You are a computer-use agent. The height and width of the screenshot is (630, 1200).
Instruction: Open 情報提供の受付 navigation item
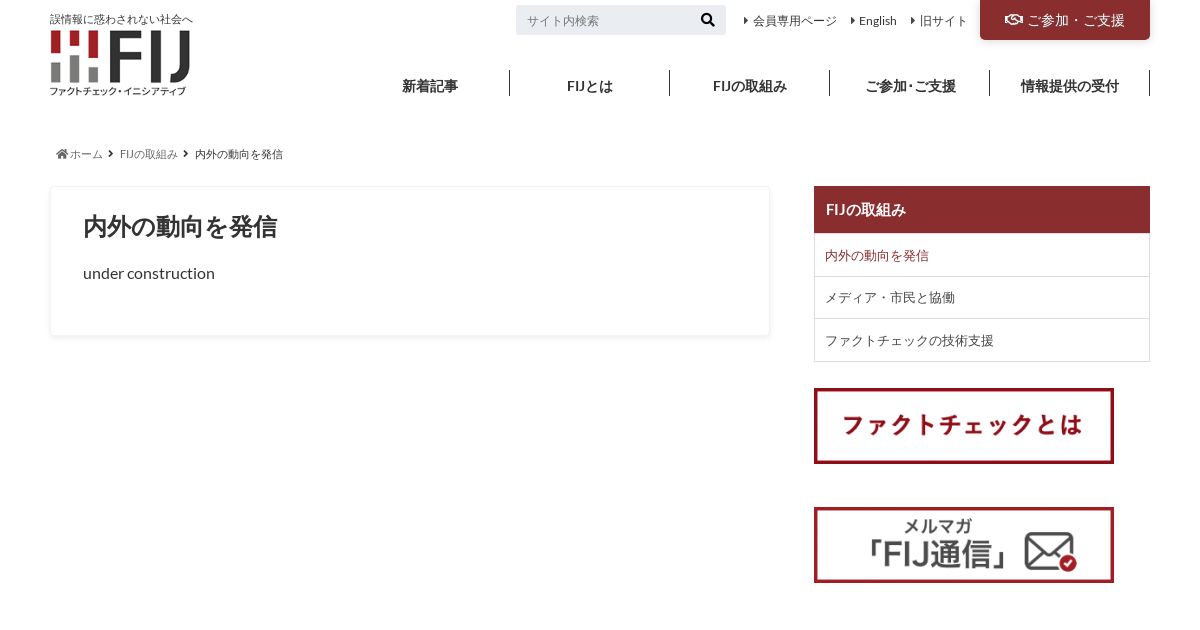pyautogui.click(x=1070, y=86)
